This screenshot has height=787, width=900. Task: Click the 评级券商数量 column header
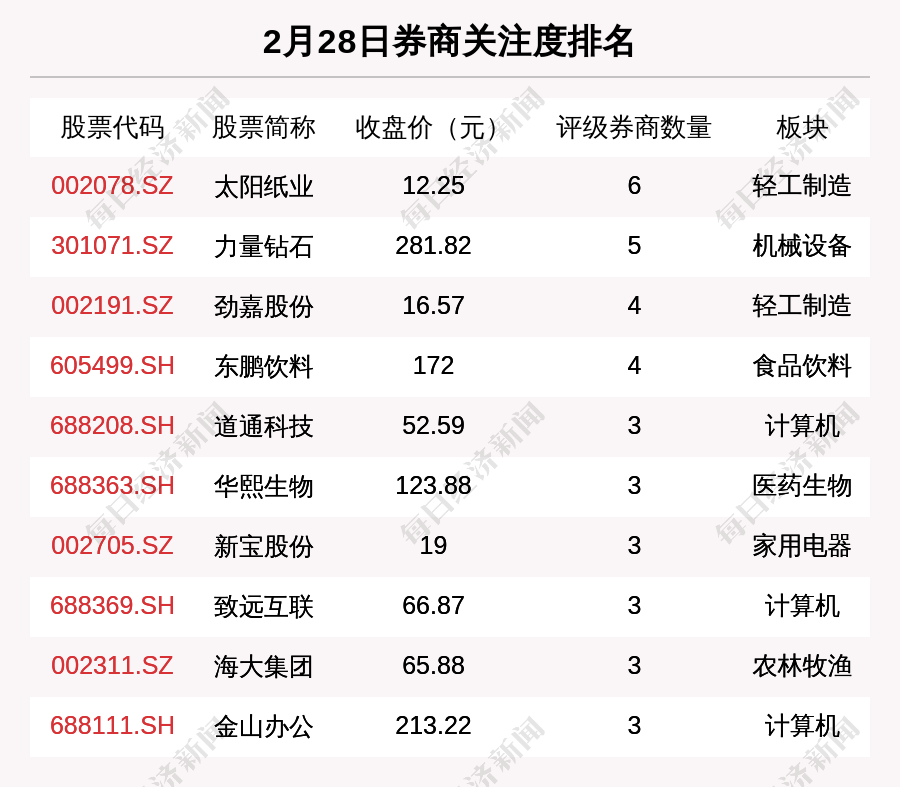click(634, 127)
